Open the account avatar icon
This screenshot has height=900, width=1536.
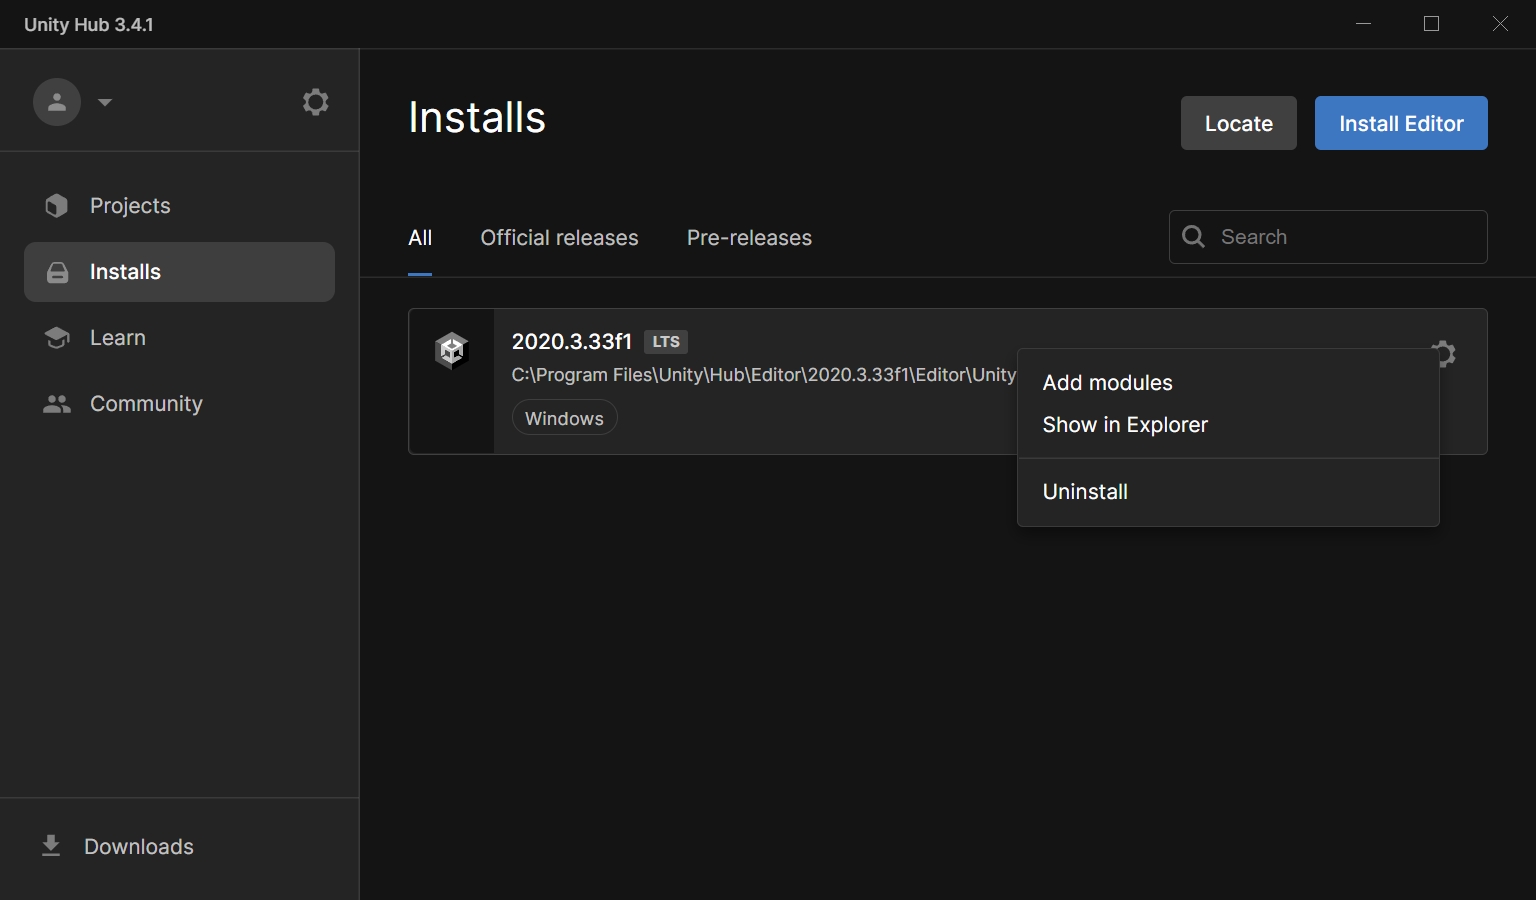(57, 102)
